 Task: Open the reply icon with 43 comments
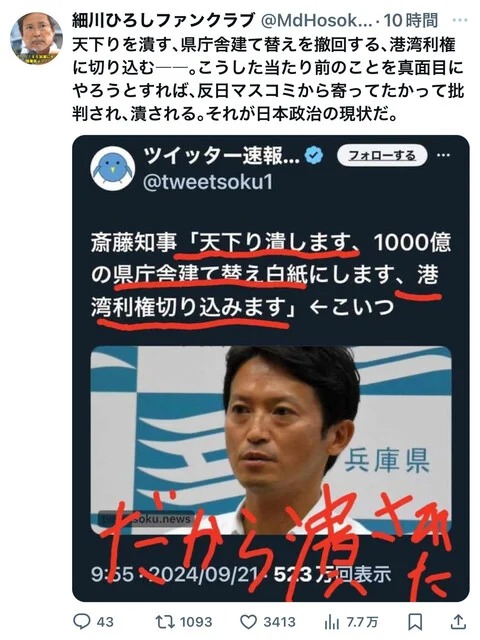(82, 622)
